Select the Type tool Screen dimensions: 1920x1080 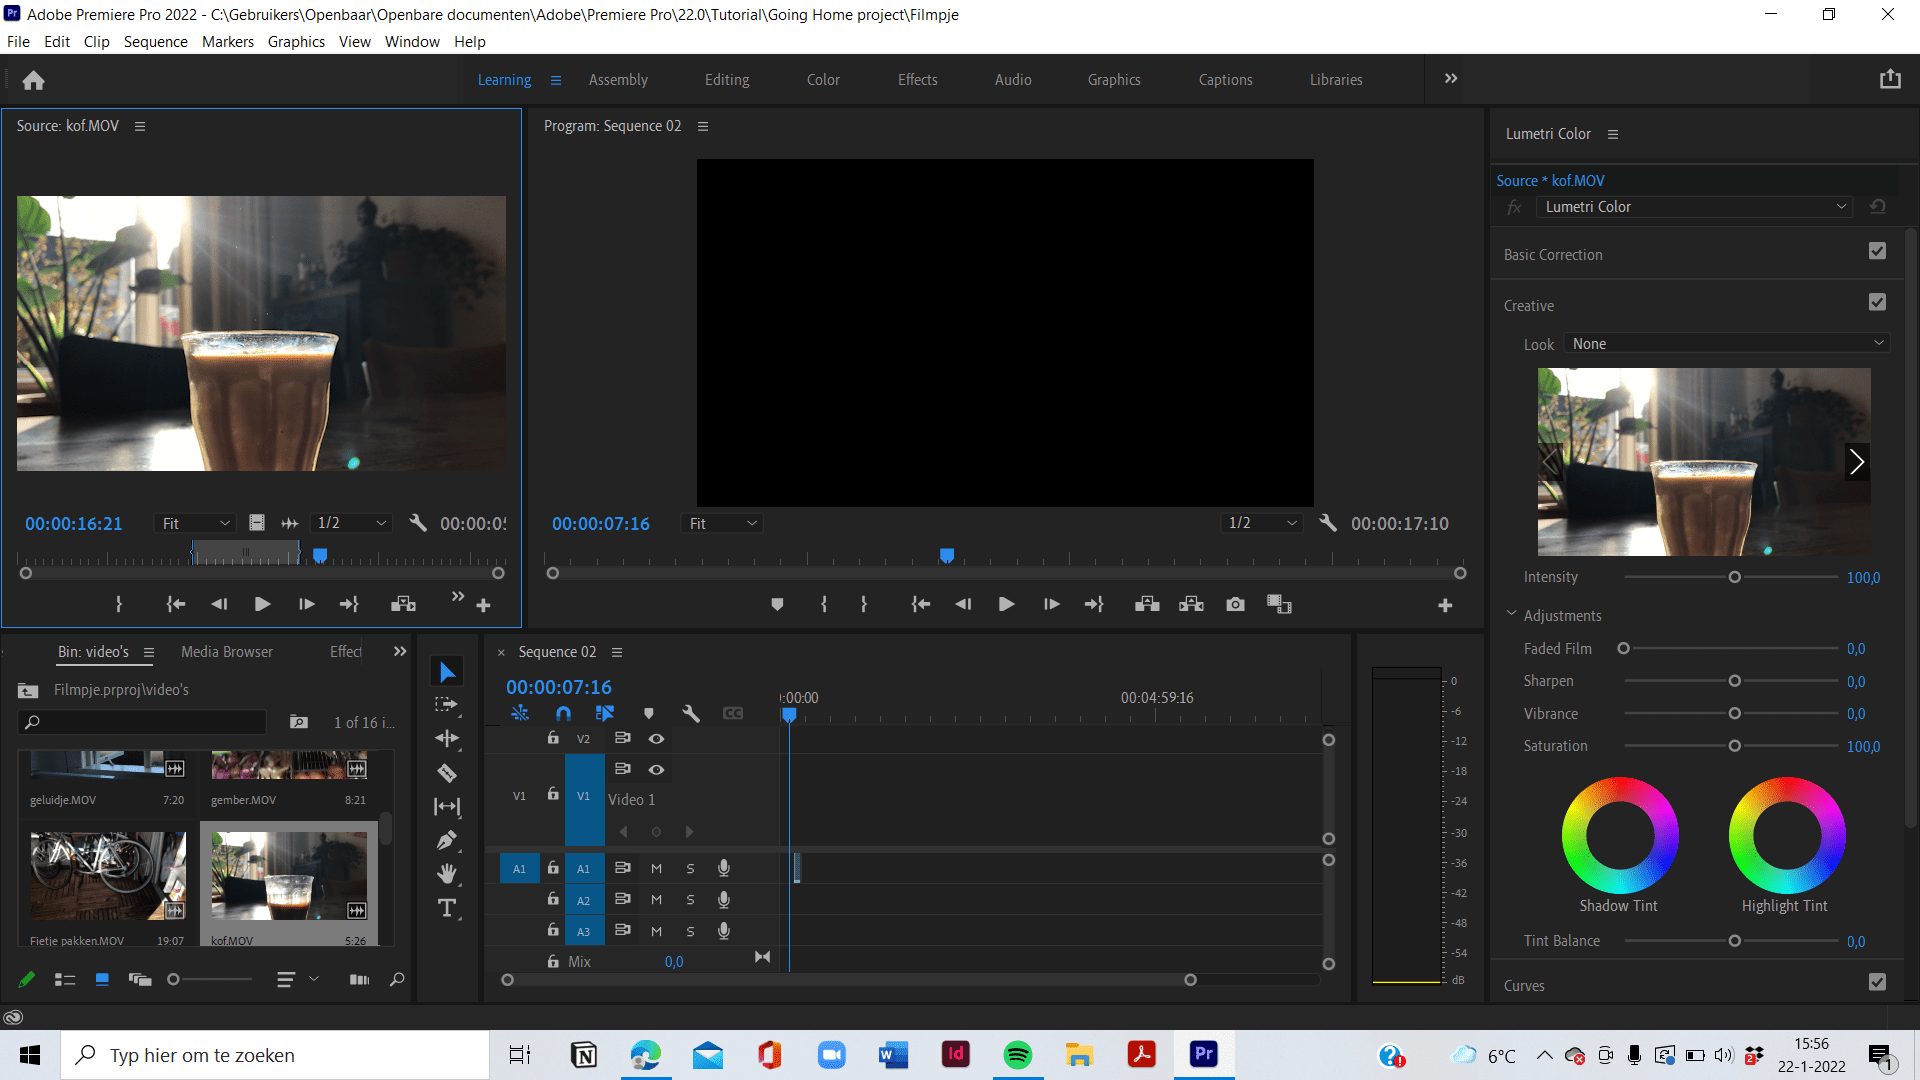[447, 908]
